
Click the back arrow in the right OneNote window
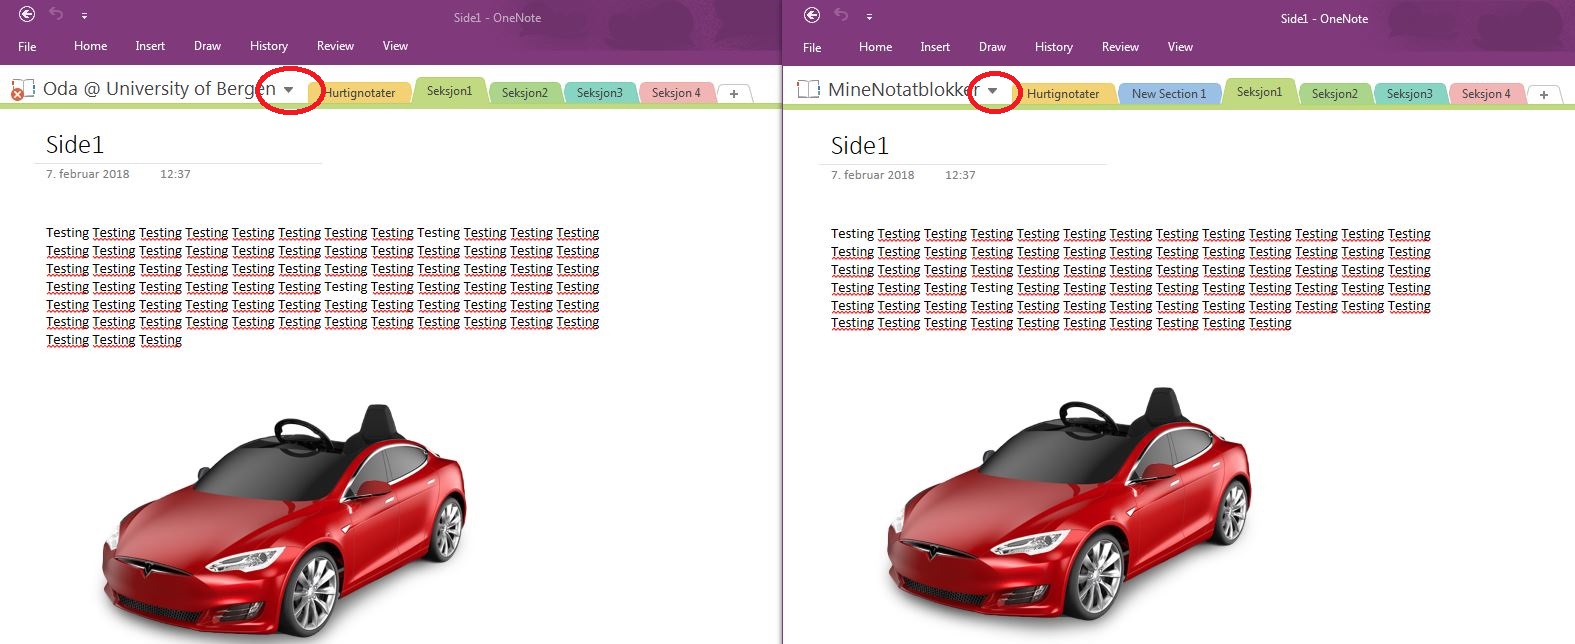click(812, 15)
